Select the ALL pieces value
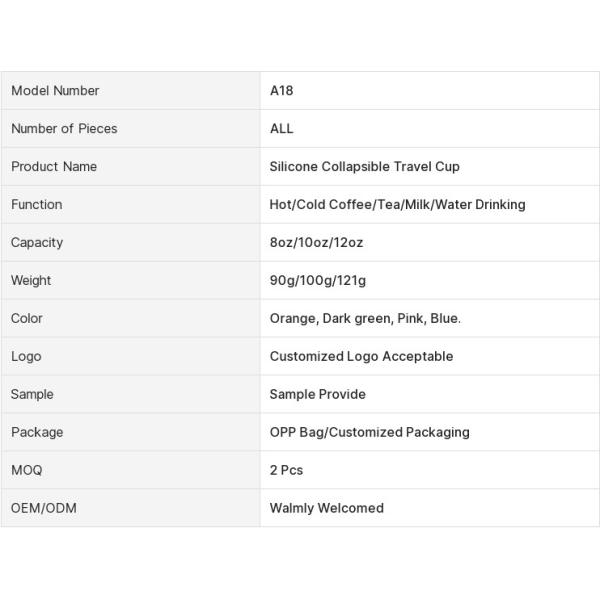Viewport: 600px width, 600px height. [x=282, y=129]
